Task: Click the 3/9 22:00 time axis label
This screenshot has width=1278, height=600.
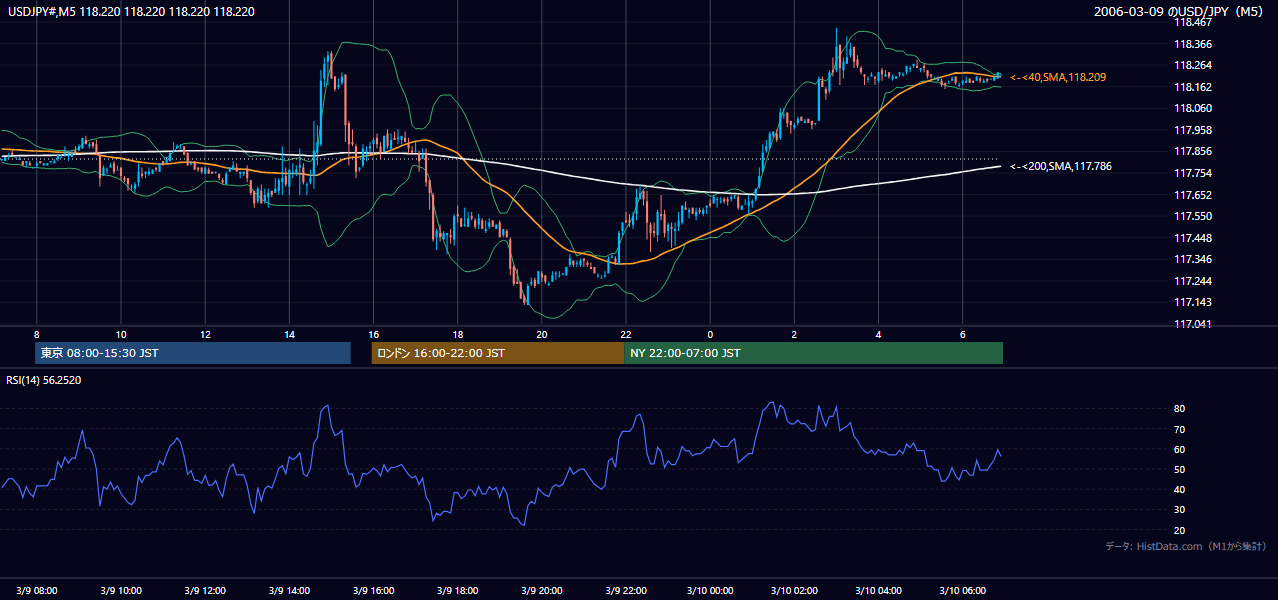Action: [x=626, y=590]
